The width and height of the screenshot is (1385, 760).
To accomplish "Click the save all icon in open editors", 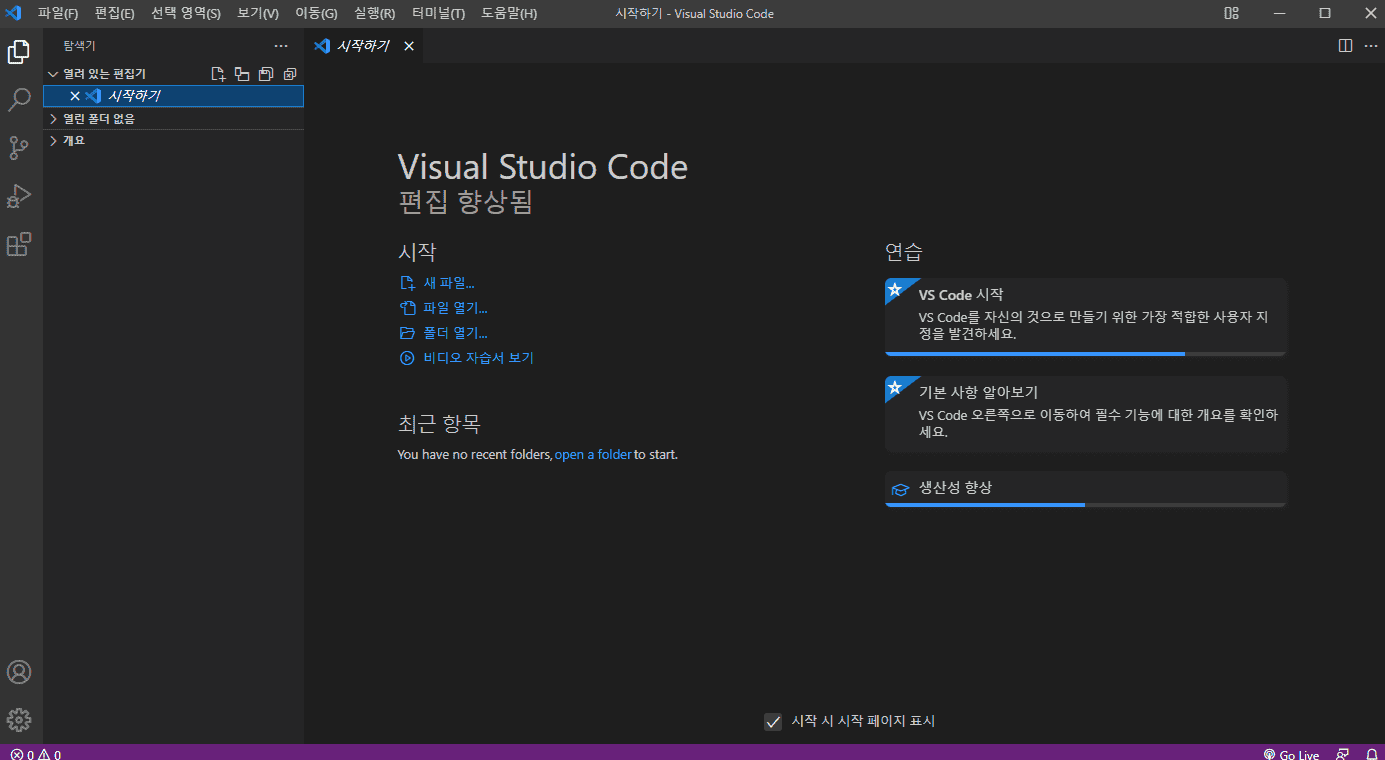I will (266, 74).
